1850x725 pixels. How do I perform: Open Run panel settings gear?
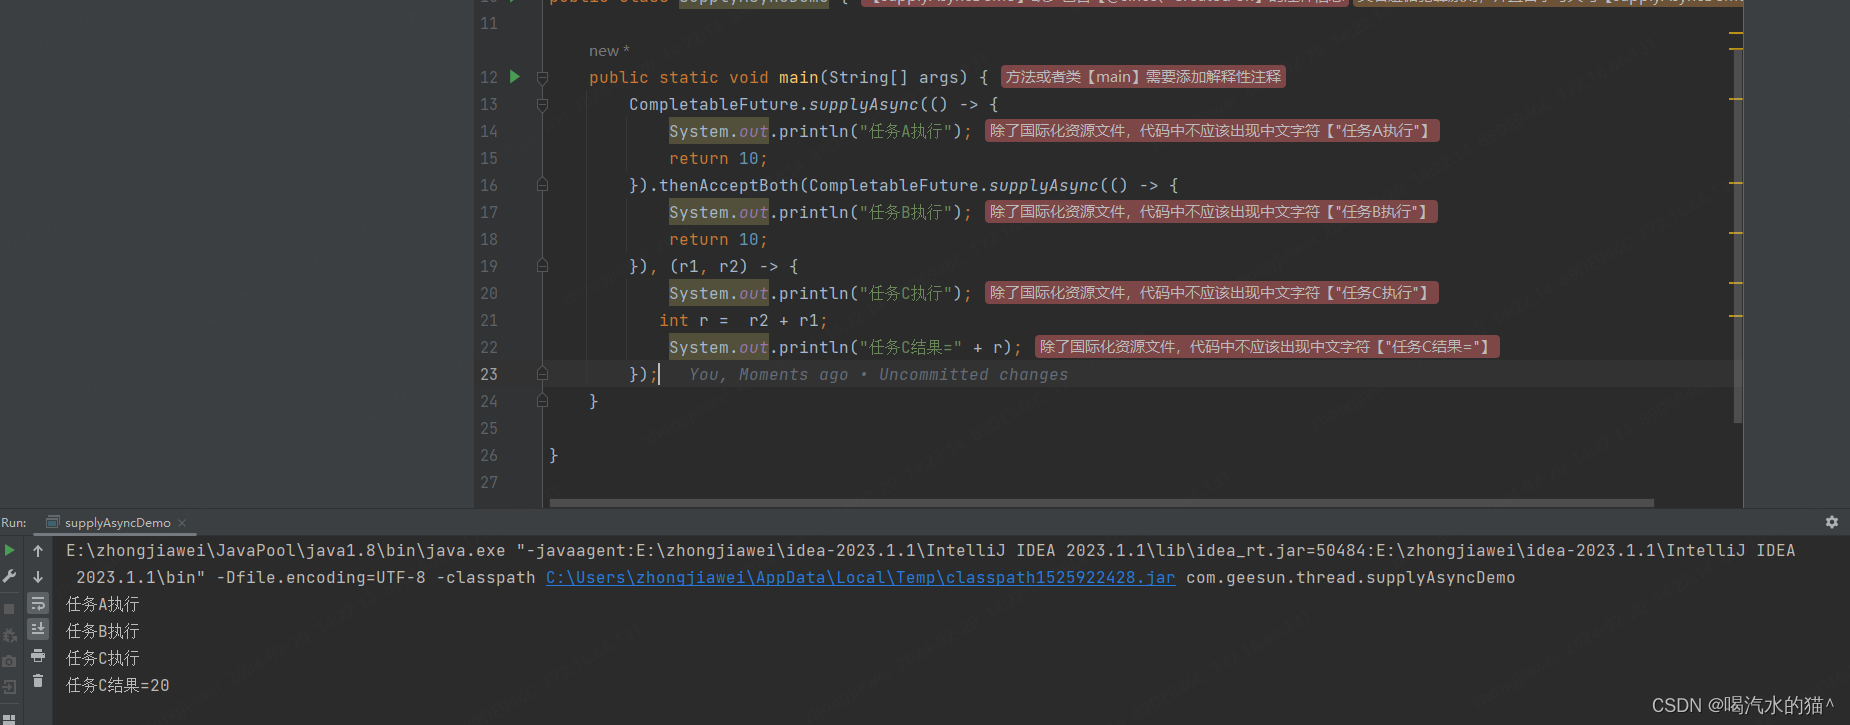(x=1832, y=522)
